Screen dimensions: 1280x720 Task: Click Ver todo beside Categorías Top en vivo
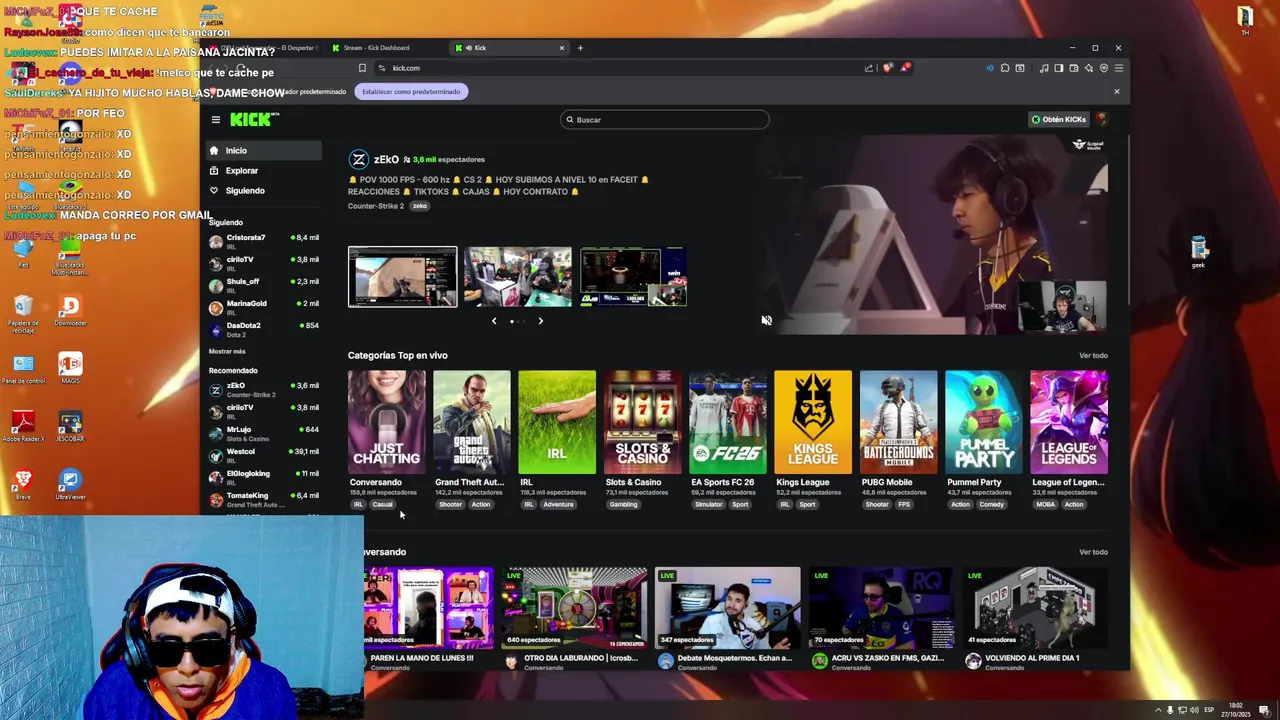tap(1093, 356)
